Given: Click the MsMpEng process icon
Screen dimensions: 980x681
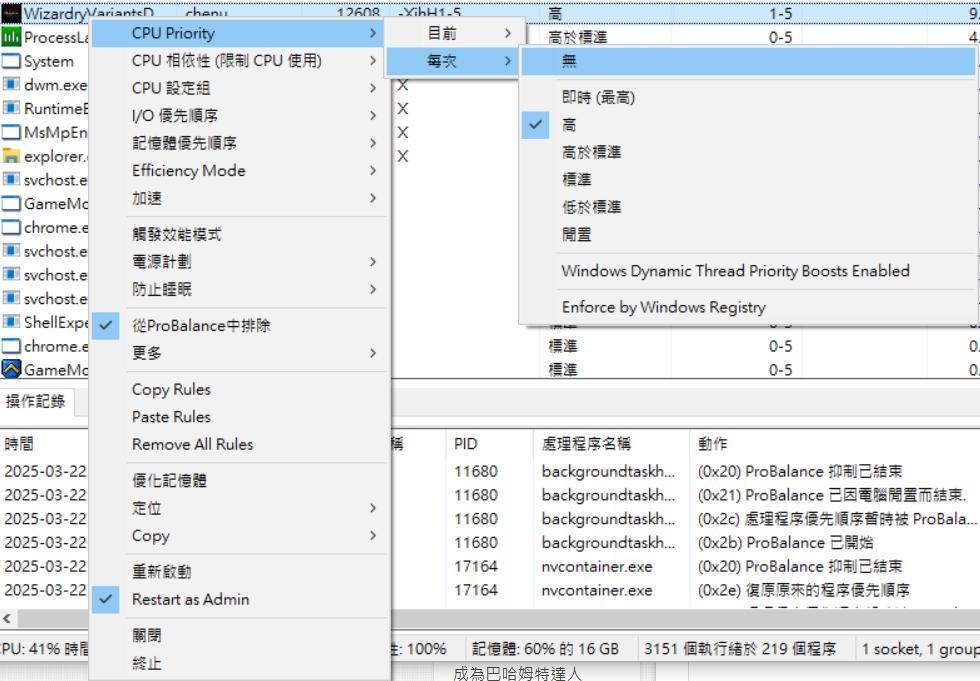Looking at the screenshot, I should coord(11,132).
